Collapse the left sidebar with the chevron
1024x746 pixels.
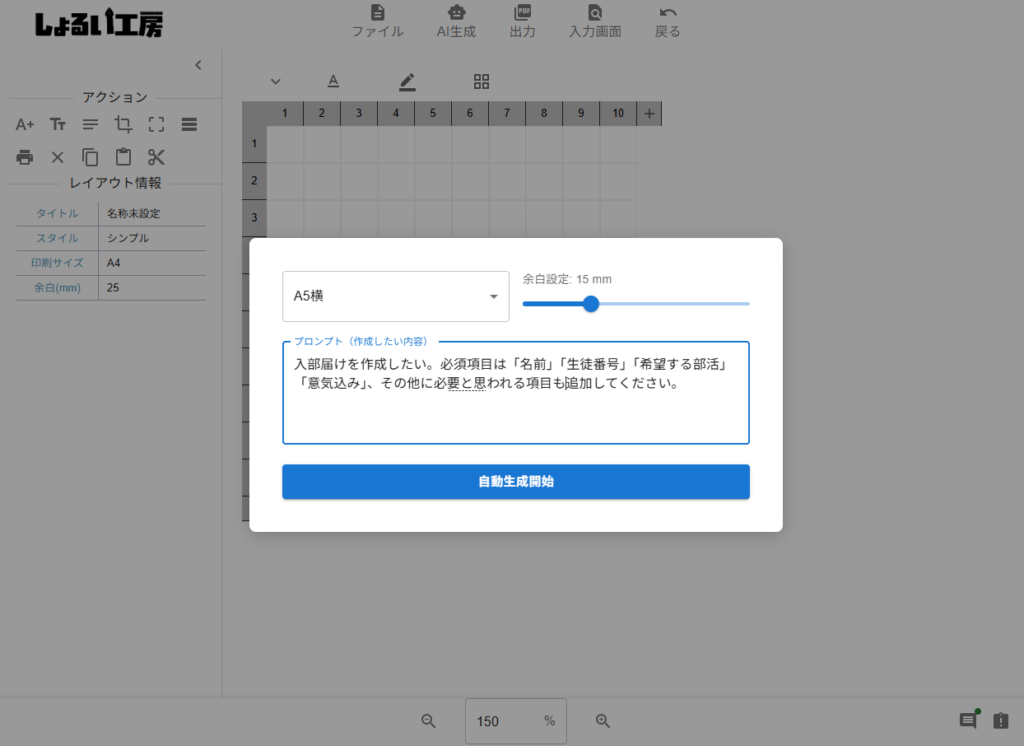click(198, 65)
